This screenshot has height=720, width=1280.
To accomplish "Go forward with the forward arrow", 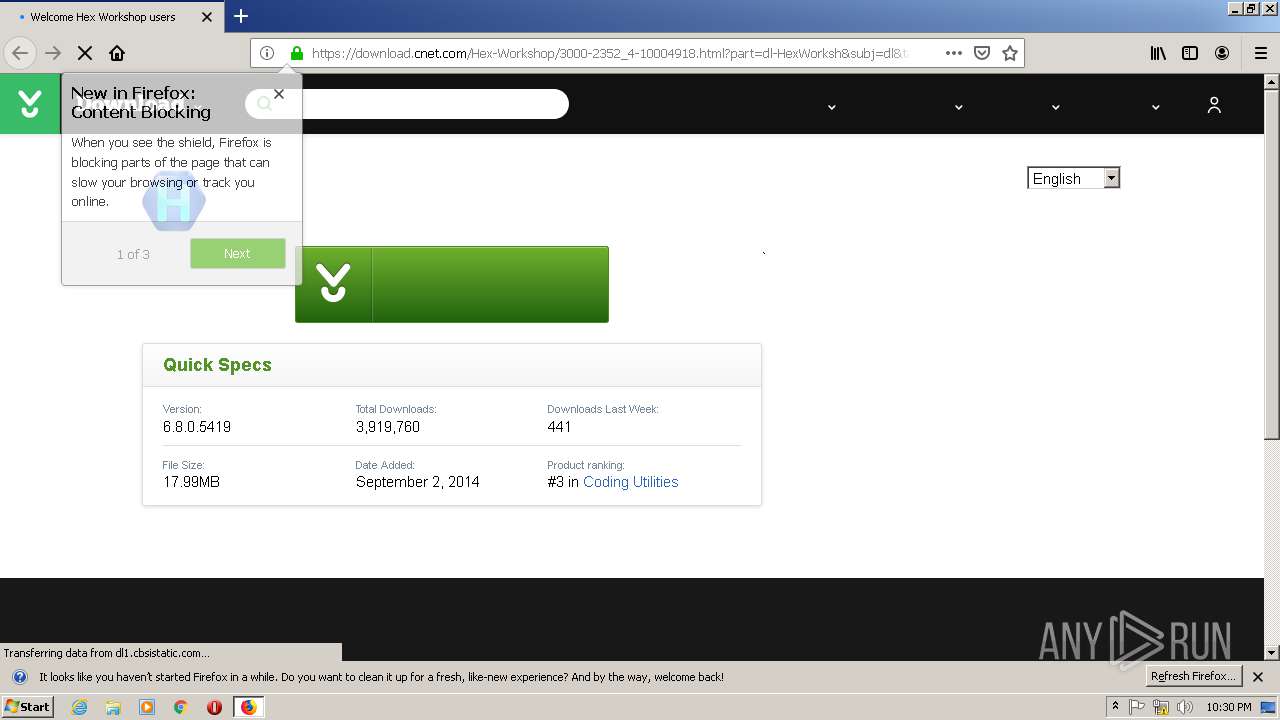I will pyautogui.click(x=53, y=53).
